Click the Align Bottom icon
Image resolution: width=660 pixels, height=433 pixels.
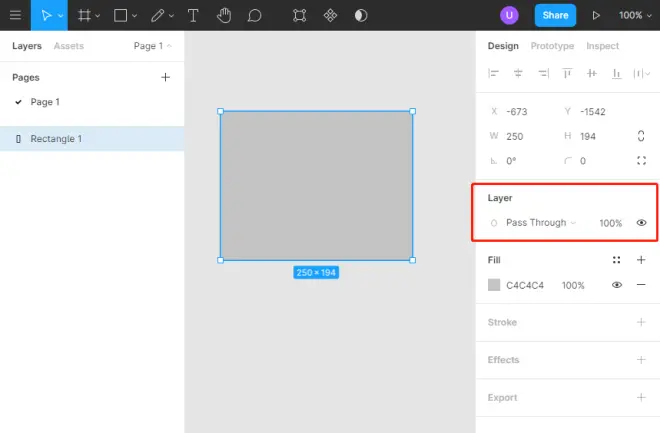[x=617, y=74]
